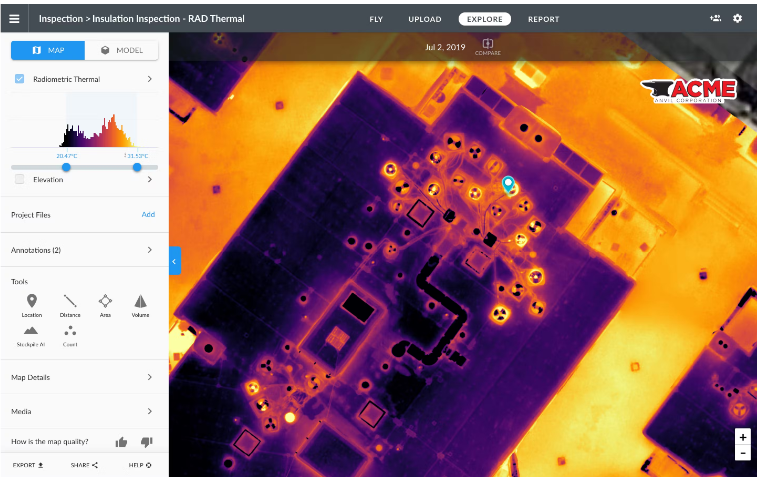Open the settings gear icon
Viewport: 757px width, 477px height.
737,18
